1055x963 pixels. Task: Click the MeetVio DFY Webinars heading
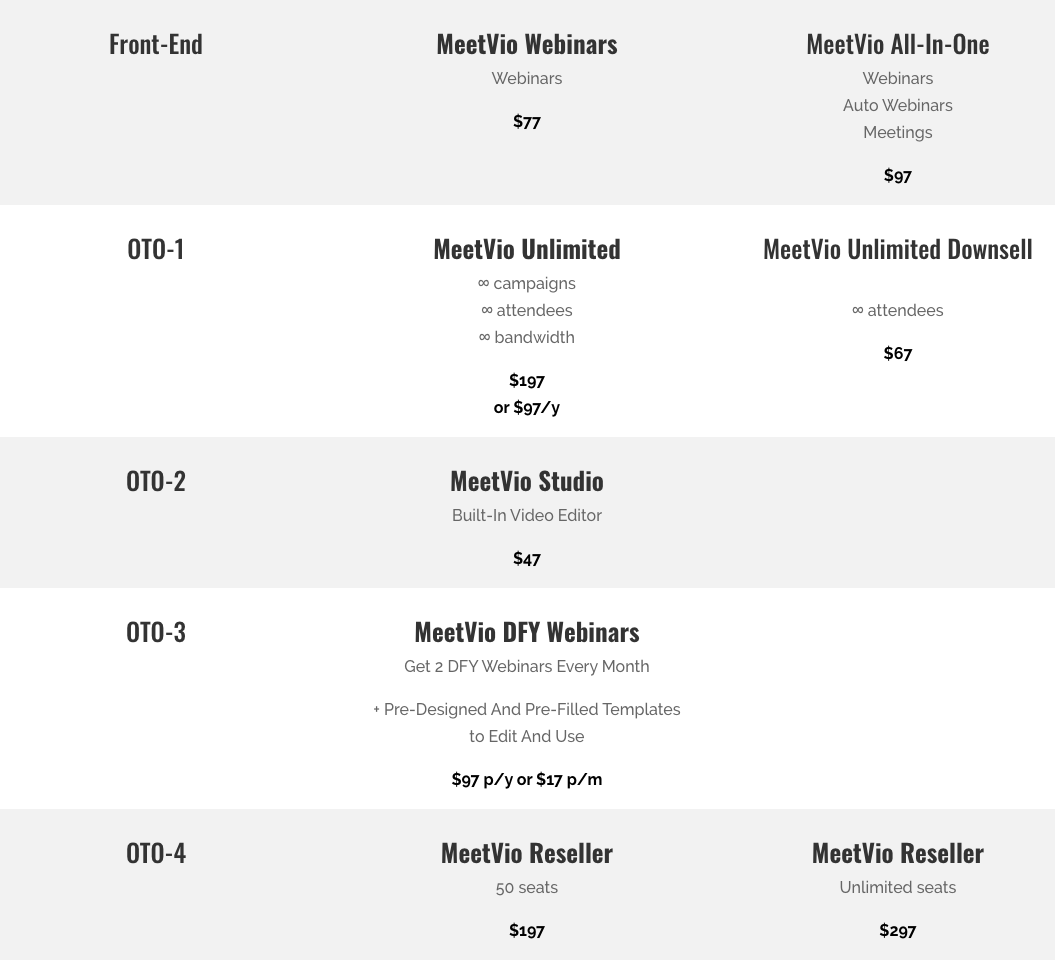pyautogui.click(x=526, y=632)
